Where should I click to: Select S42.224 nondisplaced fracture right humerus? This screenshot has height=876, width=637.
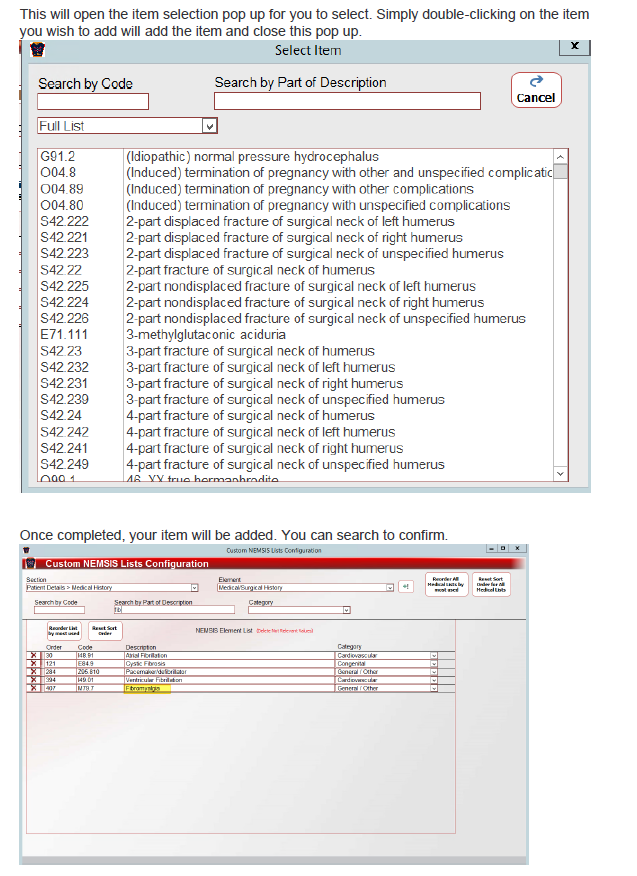[295, 302]
